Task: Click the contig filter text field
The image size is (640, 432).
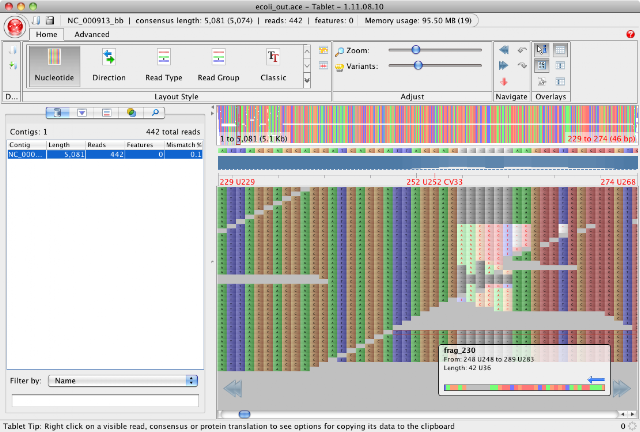Action: pyautogui.click(x=105, y=400)
